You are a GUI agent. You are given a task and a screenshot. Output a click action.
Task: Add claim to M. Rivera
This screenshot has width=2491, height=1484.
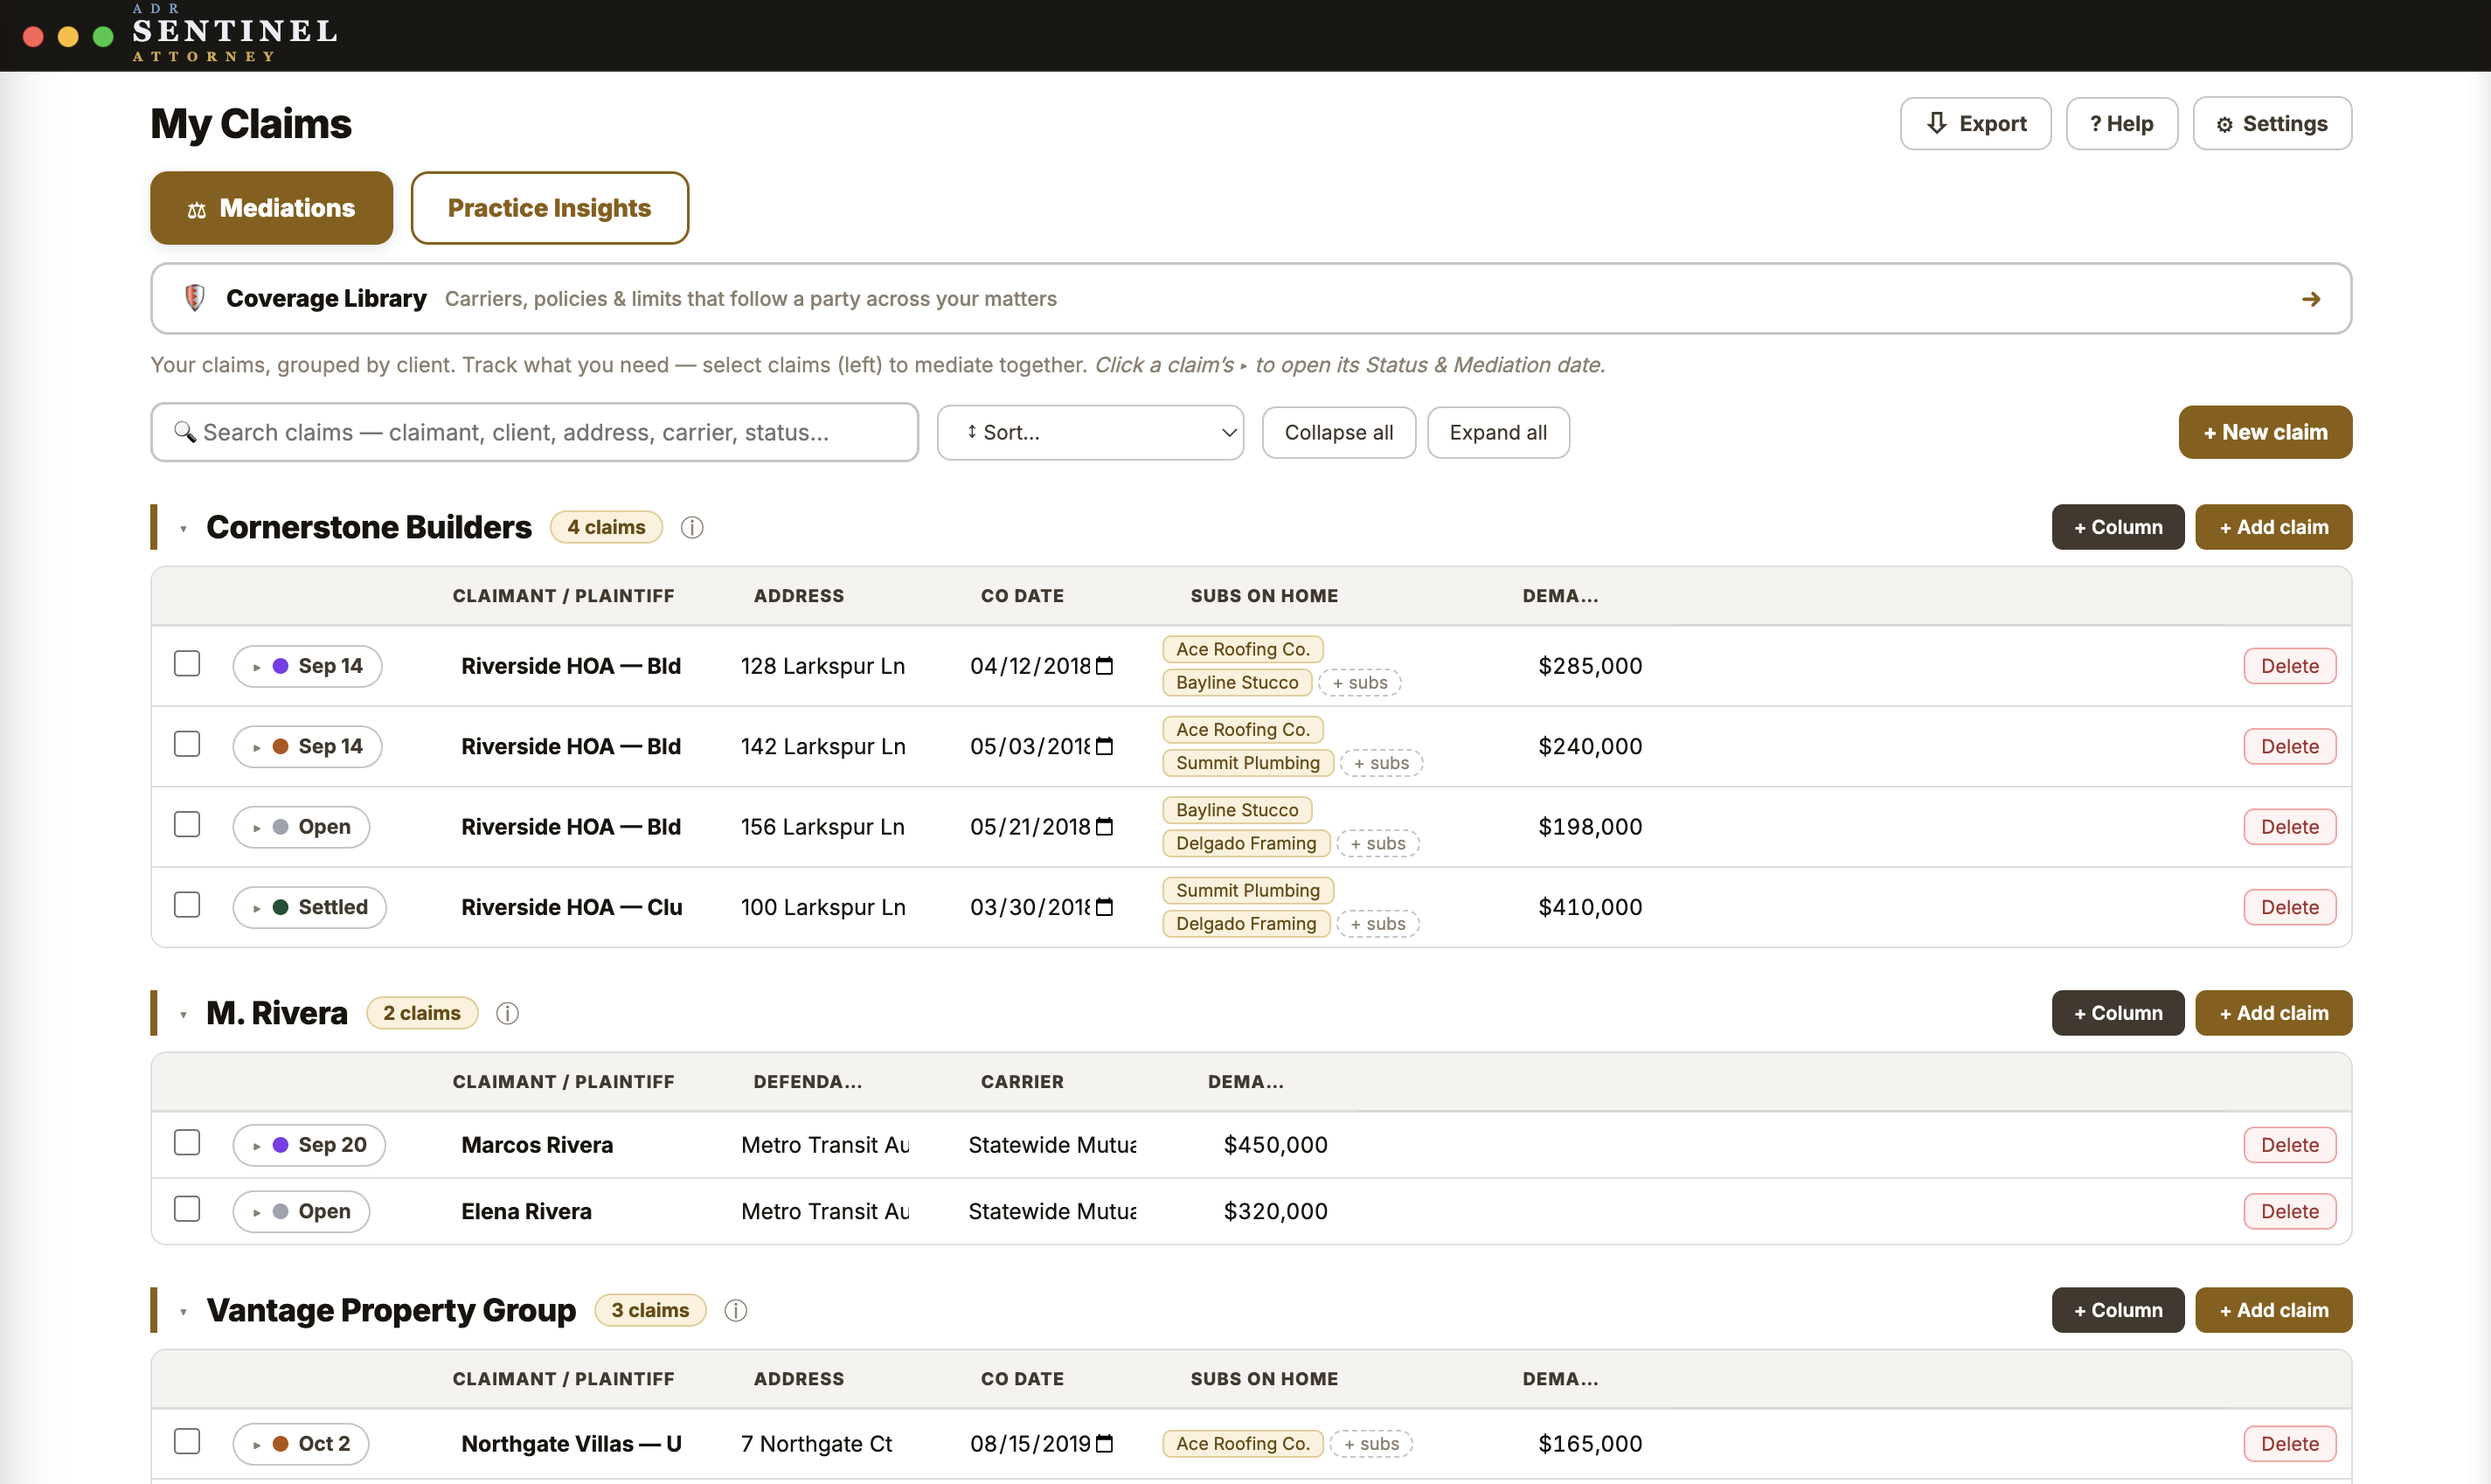(x=2273, y=1013)
